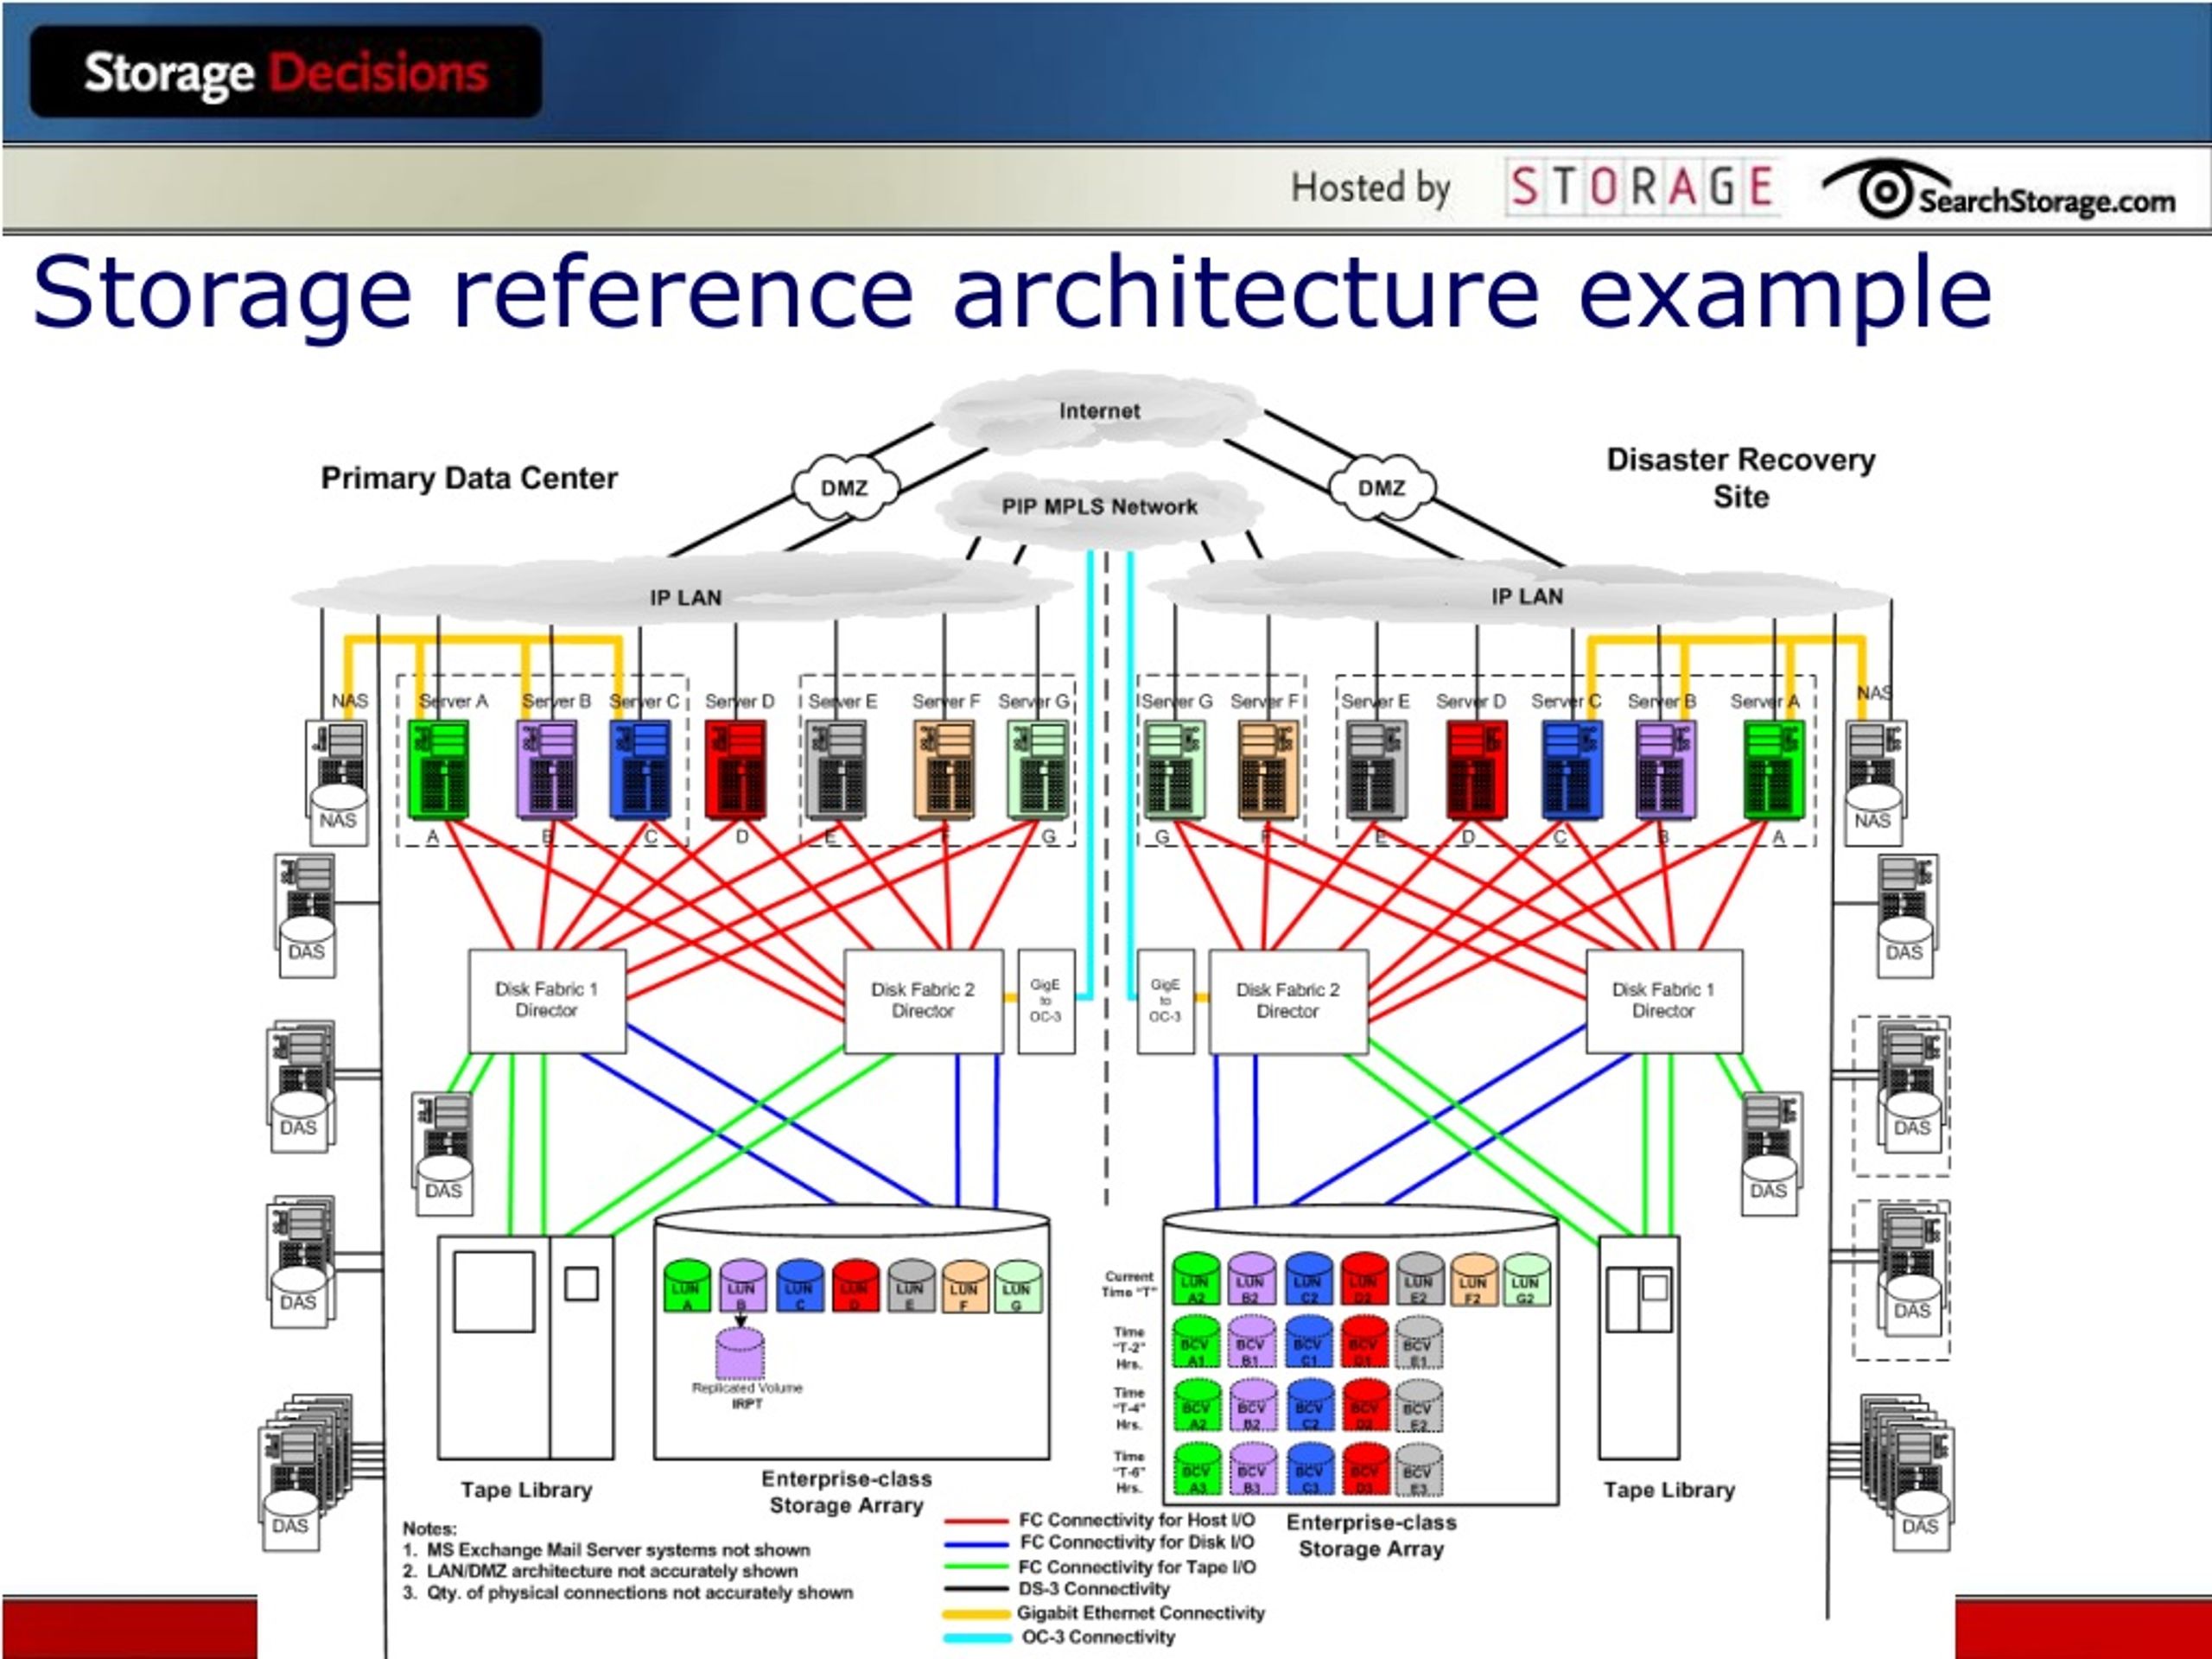Select the GigE to OC-3 box in the Primary Data Center
This screenshot has height=1659, width=2212.
click(x=1046, y=1001)
